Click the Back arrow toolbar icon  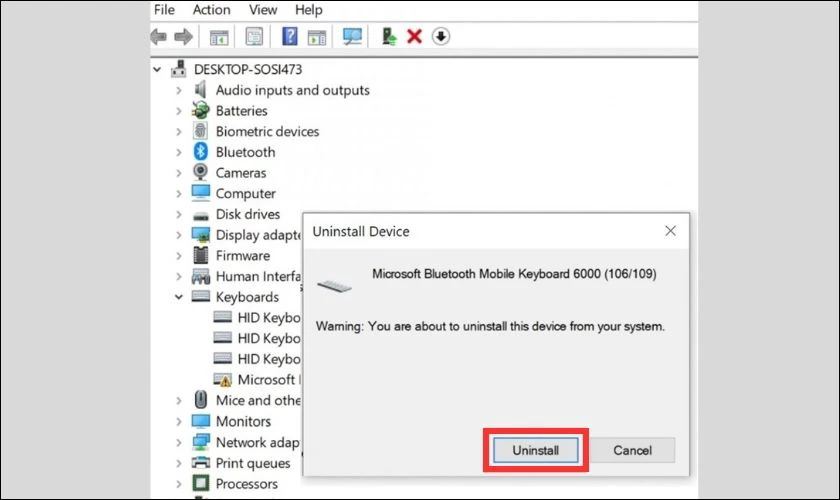[159, 36]
